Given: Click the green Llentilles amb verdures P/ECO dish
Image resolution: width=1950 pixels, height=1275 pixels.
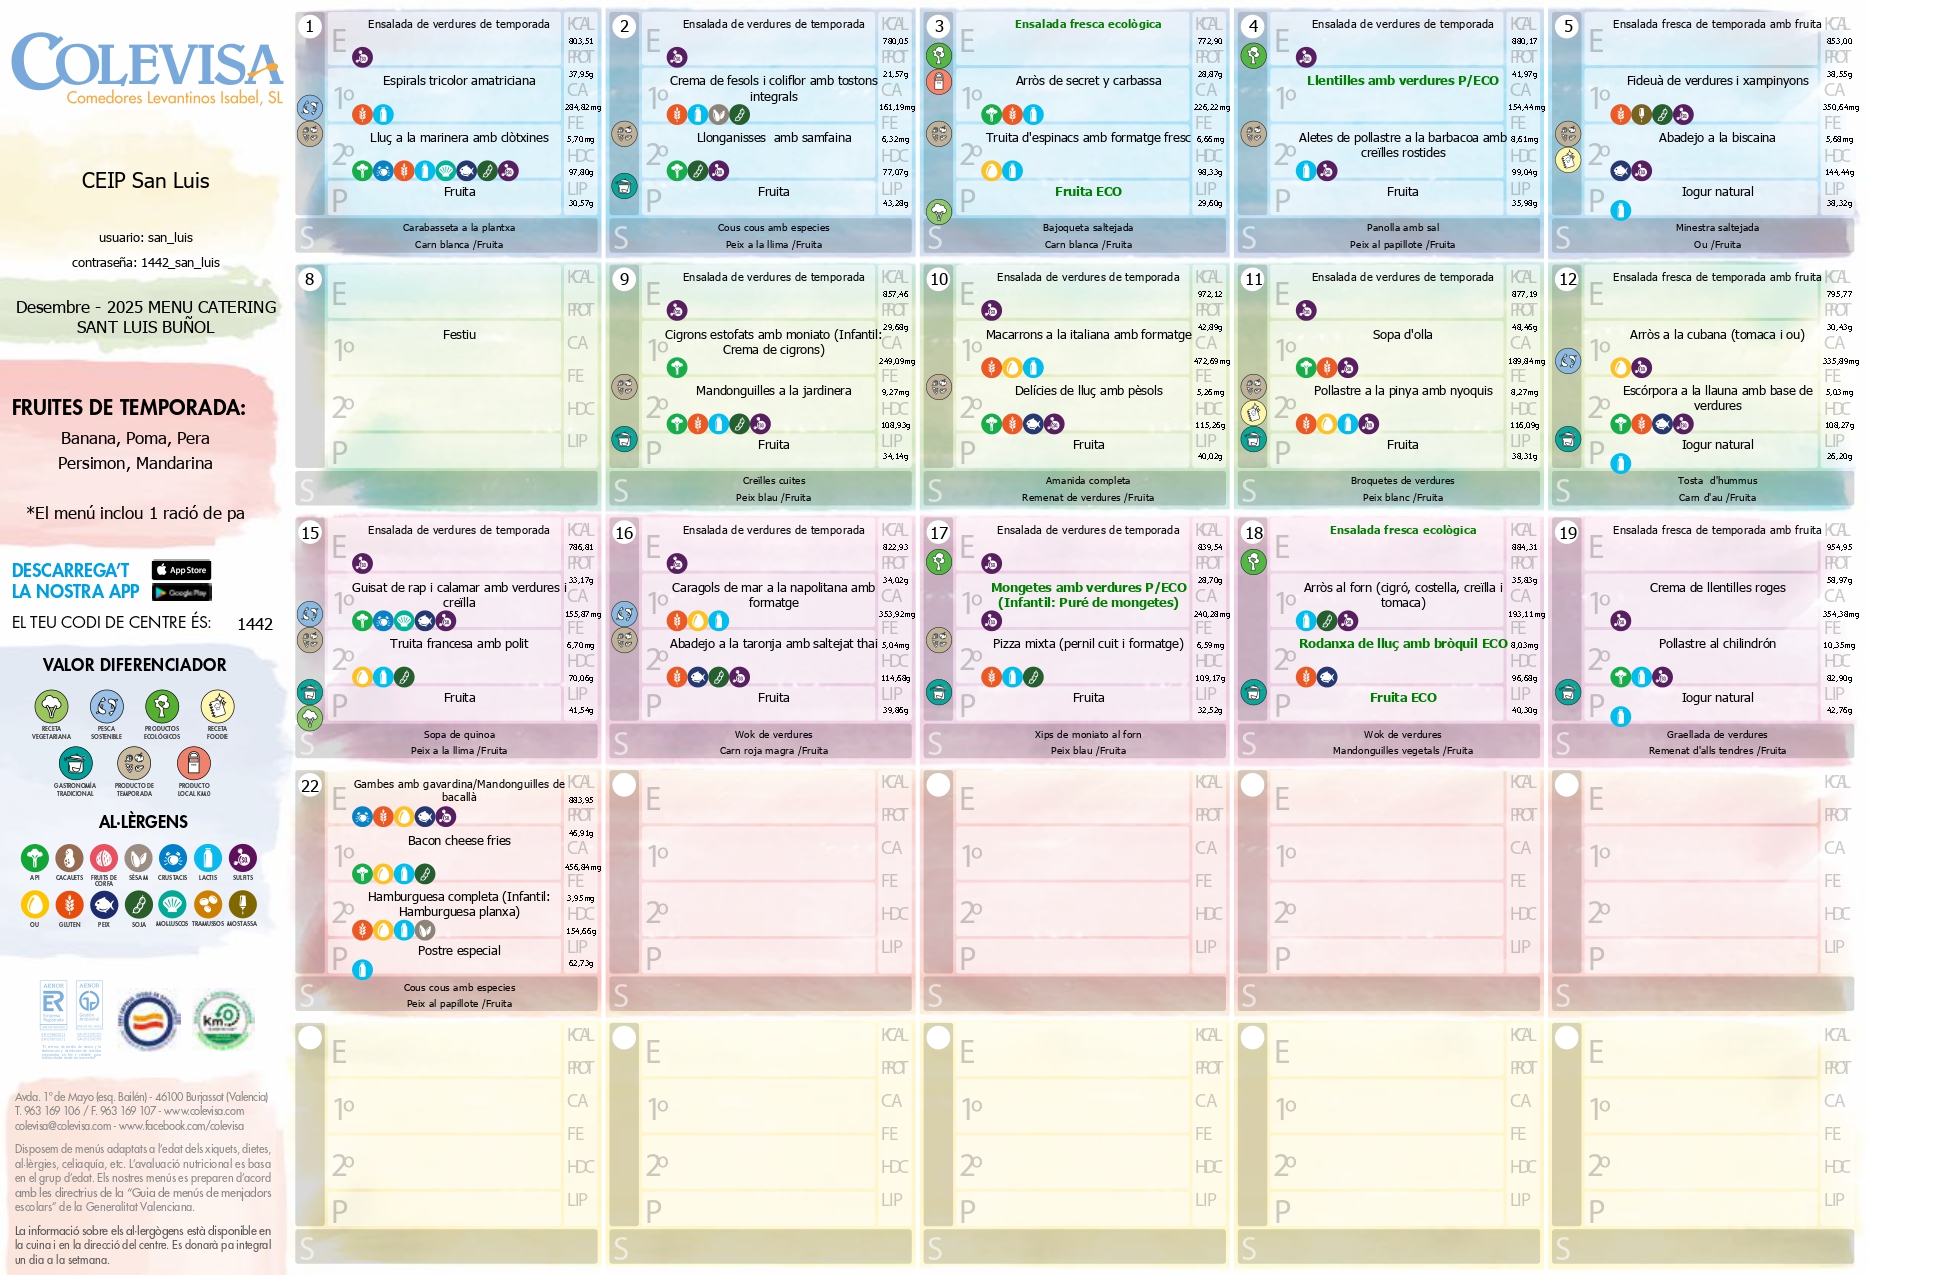Looking at the screenshot, I should (x=1402, y=81).
